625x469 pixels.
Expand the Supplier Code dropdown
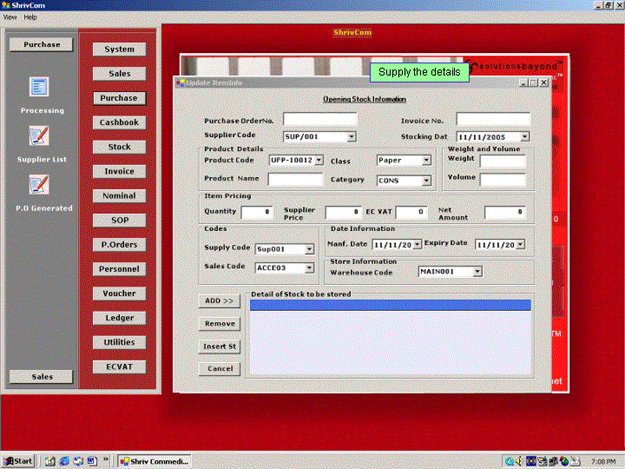351,137
